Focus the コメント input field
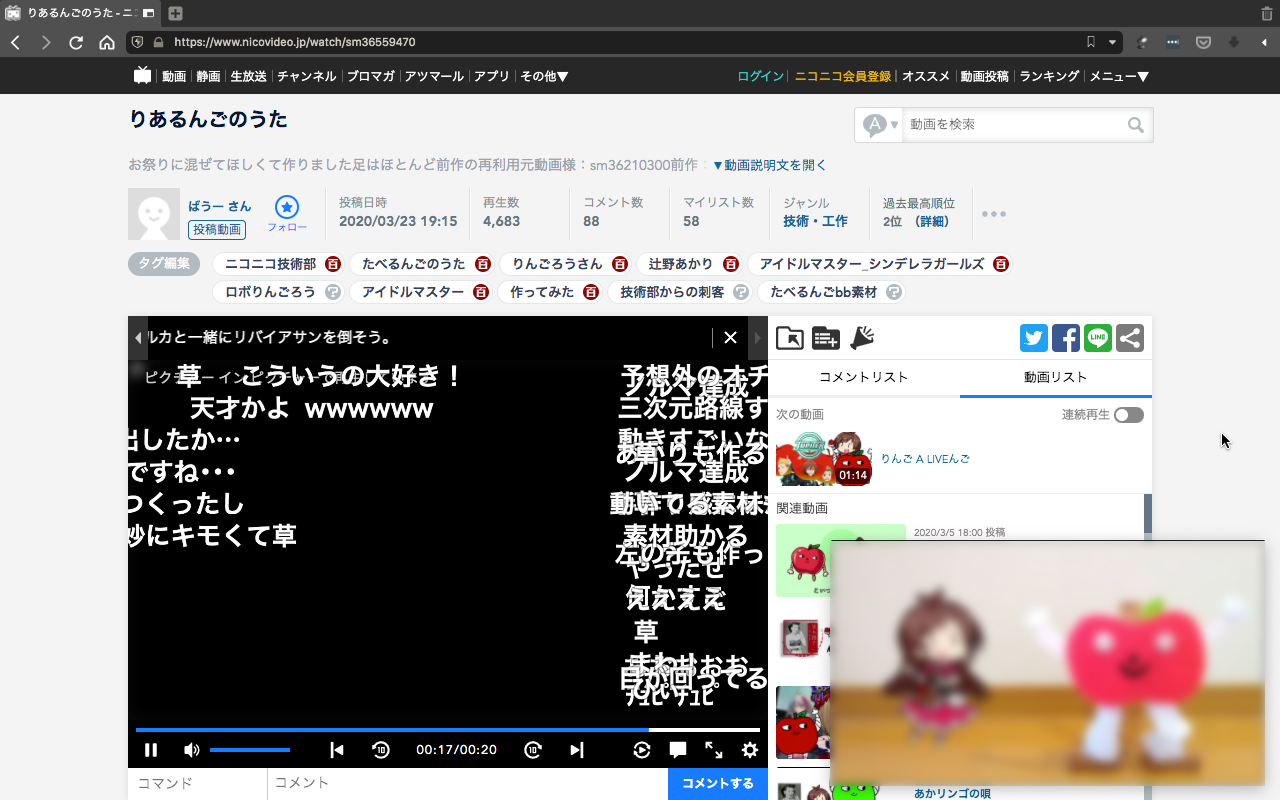Image resolution: width=1280 pixels, height=800 pixels. [x=468, y=784]
